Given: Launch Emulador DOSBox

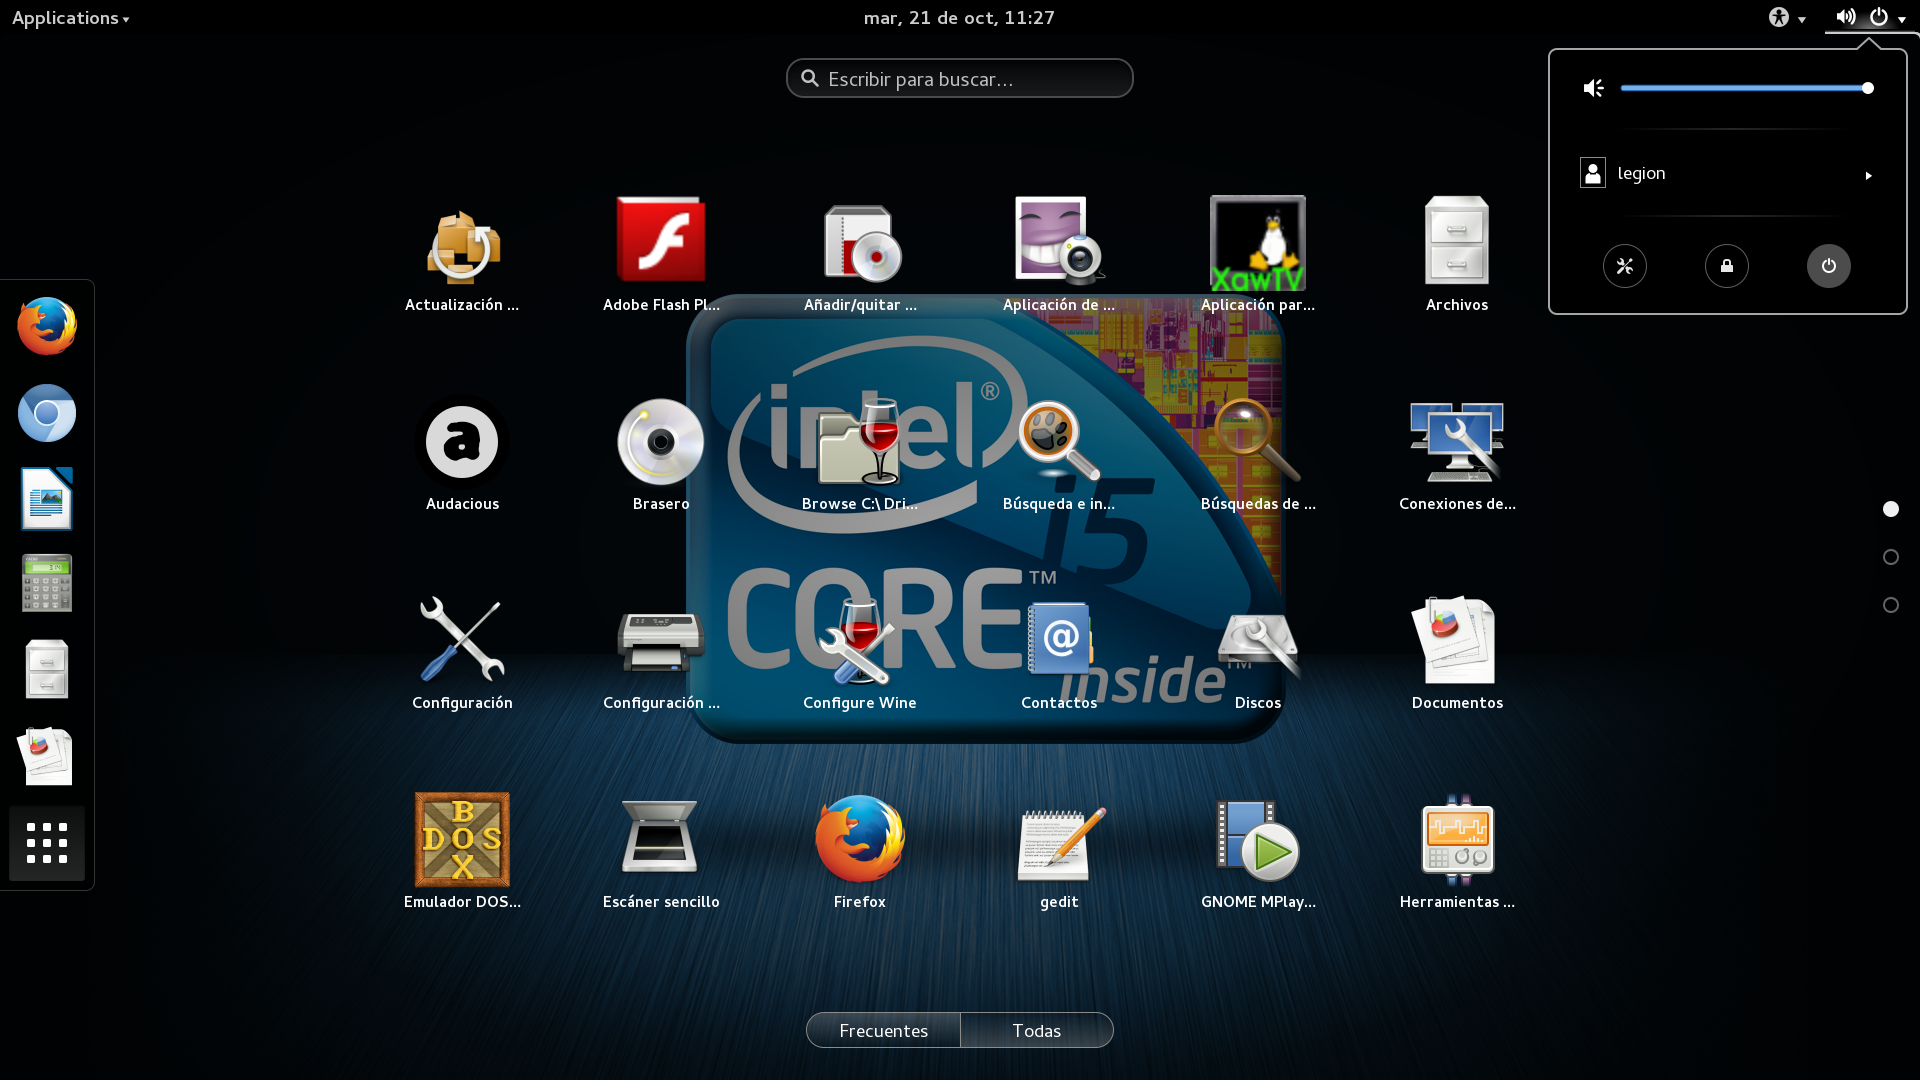Looking at the screenshot, I should click(462, 853).
